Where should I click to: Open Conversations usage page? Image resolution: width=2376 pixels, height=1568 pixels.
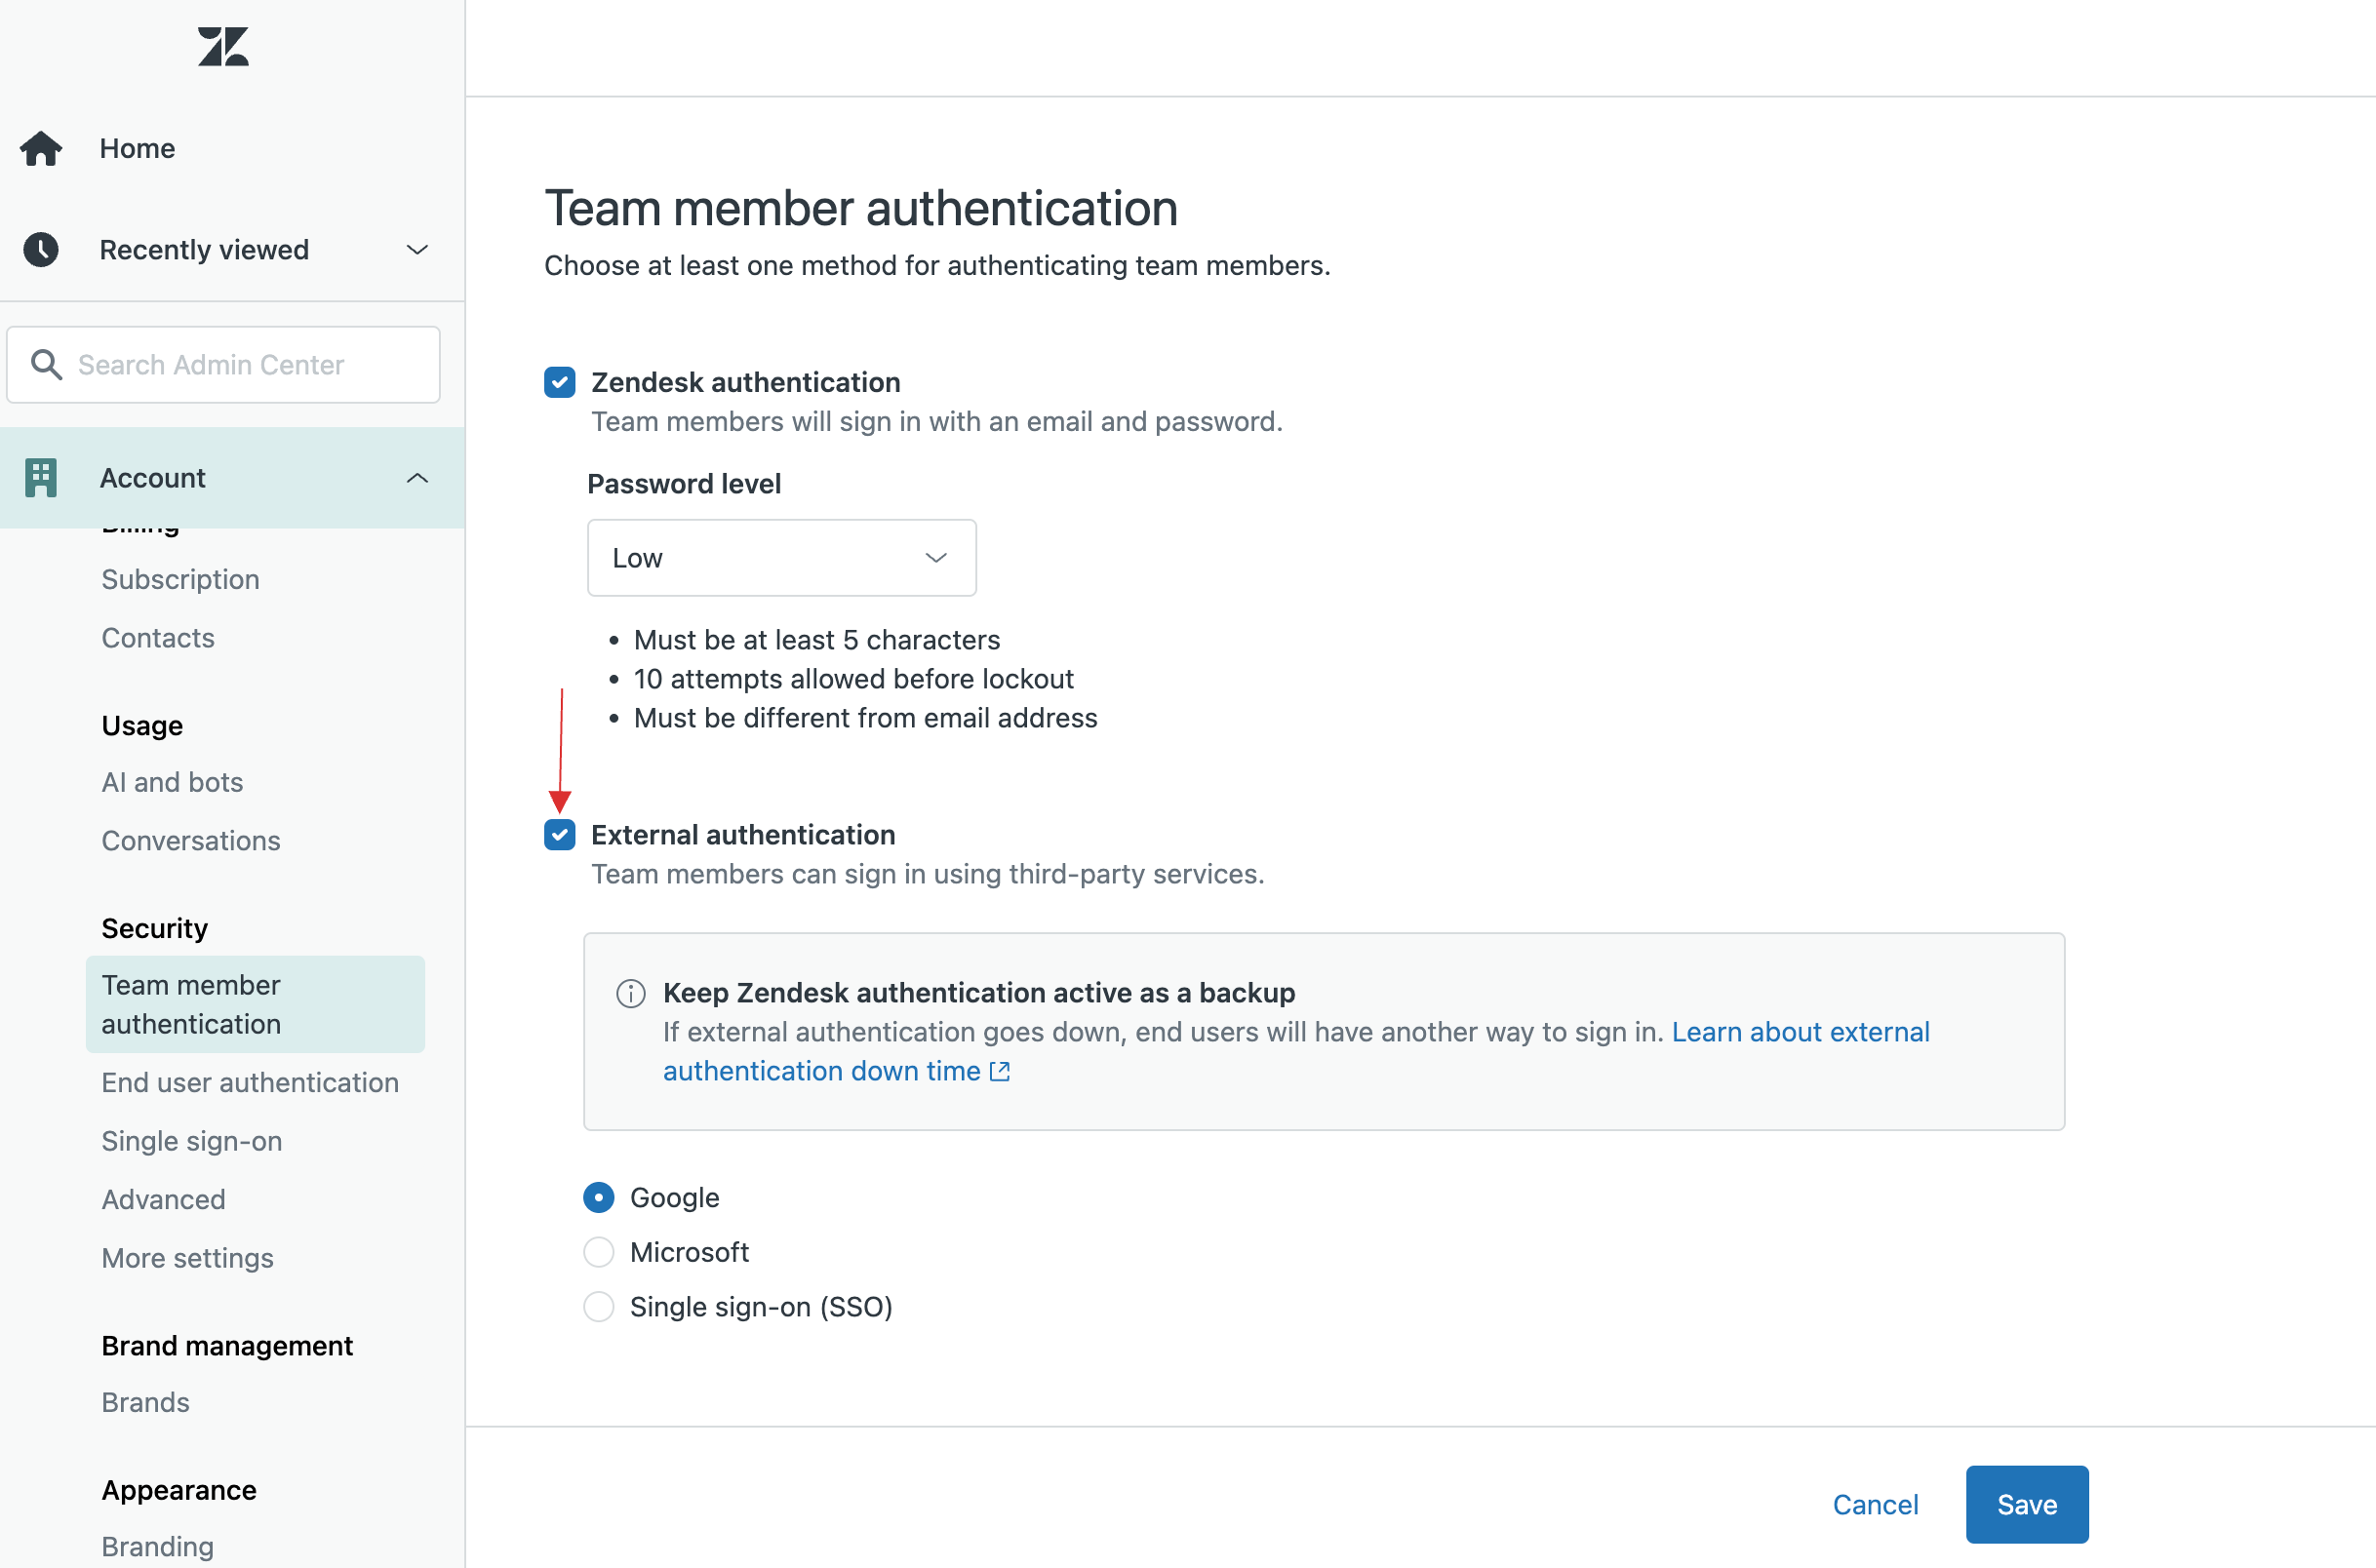(x=191, y=840)
